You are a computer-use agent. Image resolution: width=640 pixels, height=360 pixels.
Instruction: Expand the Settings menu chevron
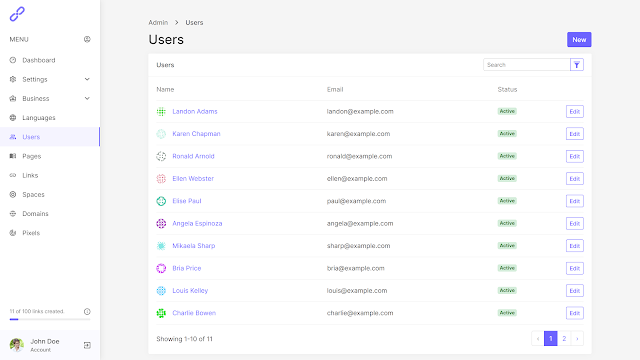87,79
